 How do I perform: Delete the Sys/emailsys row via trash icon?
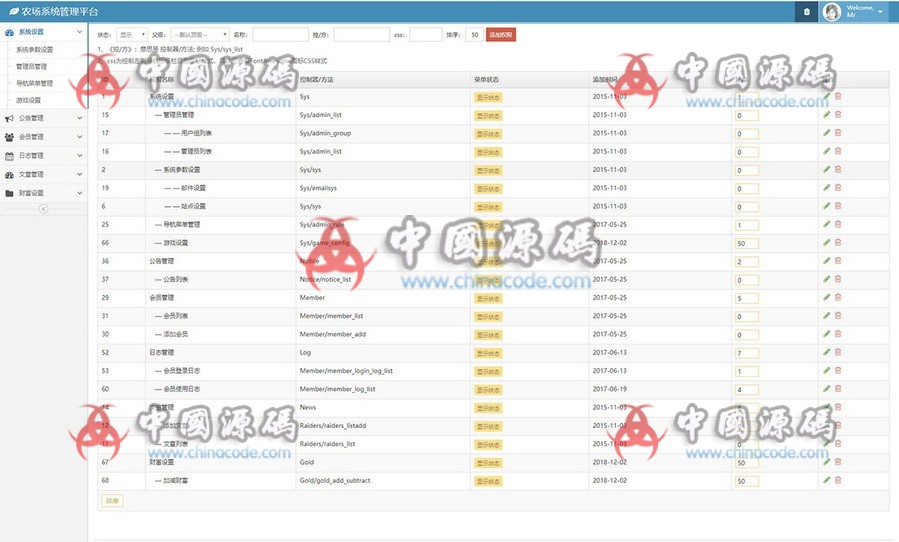[838, 188]
